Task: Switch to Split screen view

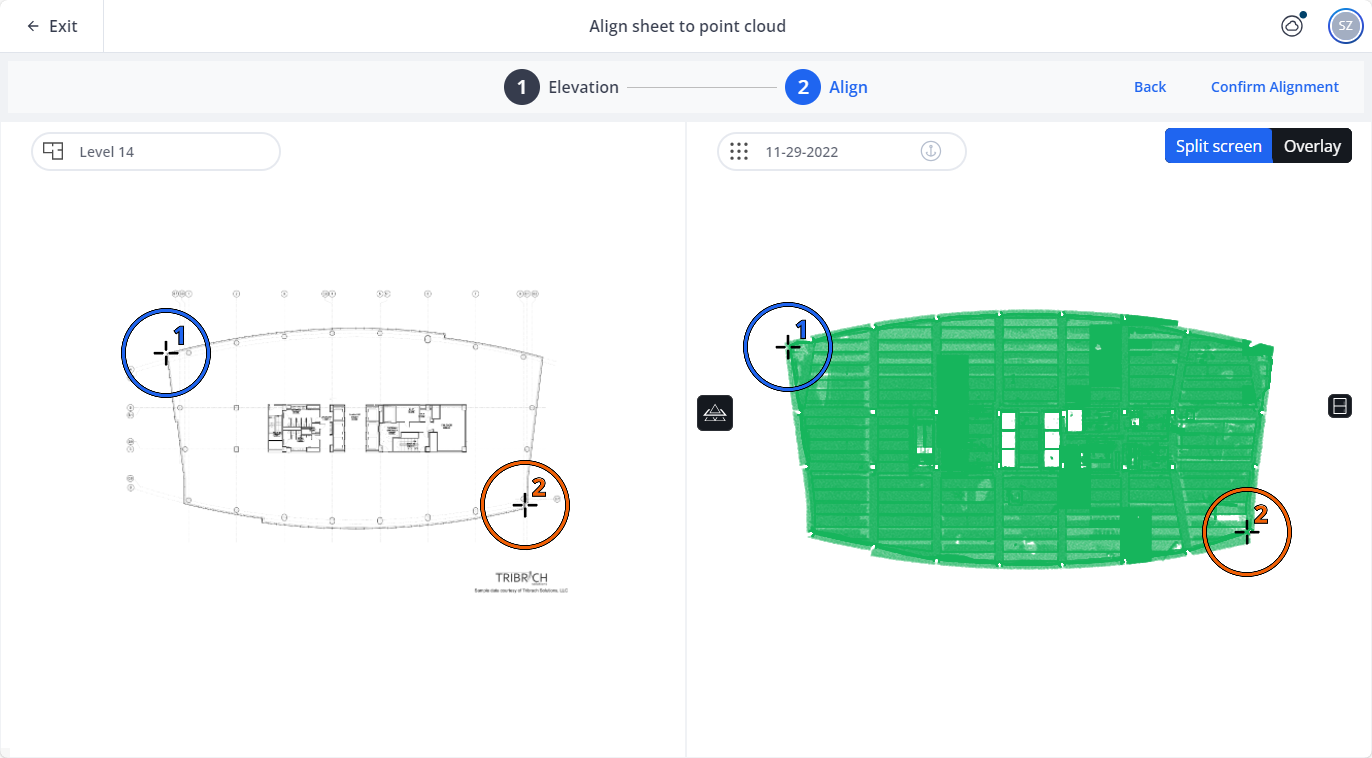Action: click(x=1218, y=146)
